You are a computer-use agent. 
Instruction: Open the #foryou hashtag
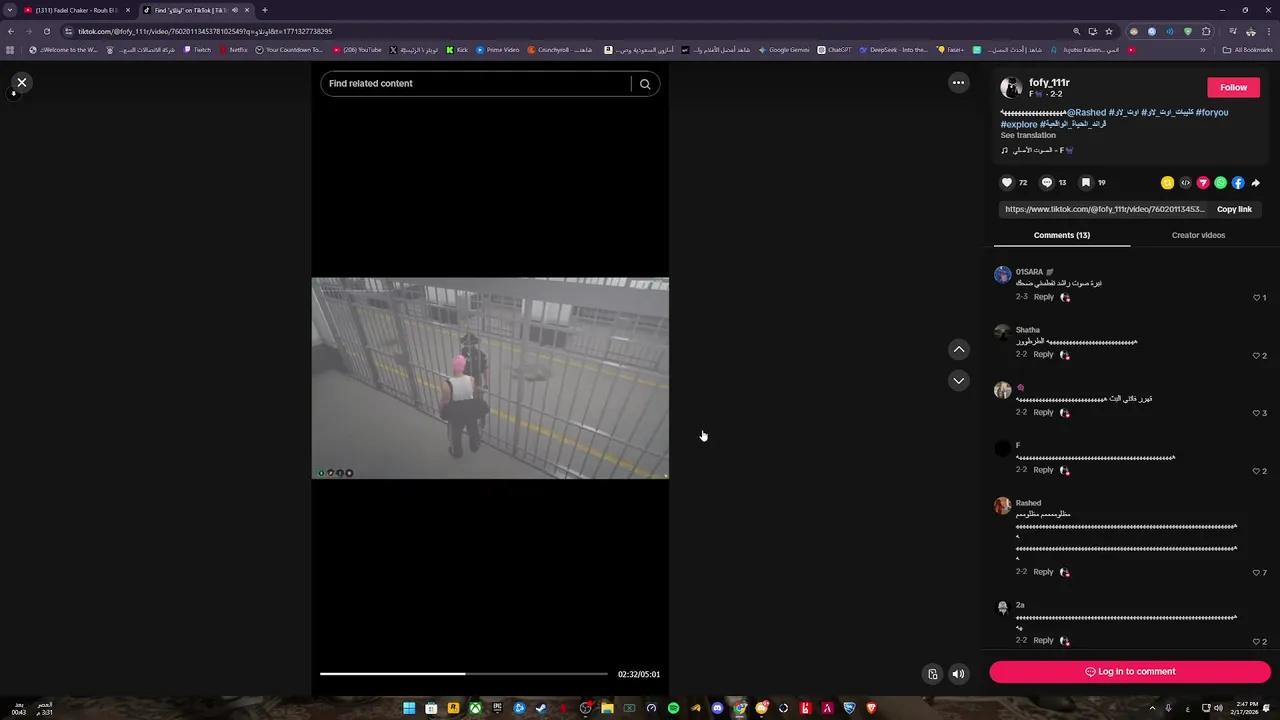point(1212,113)
